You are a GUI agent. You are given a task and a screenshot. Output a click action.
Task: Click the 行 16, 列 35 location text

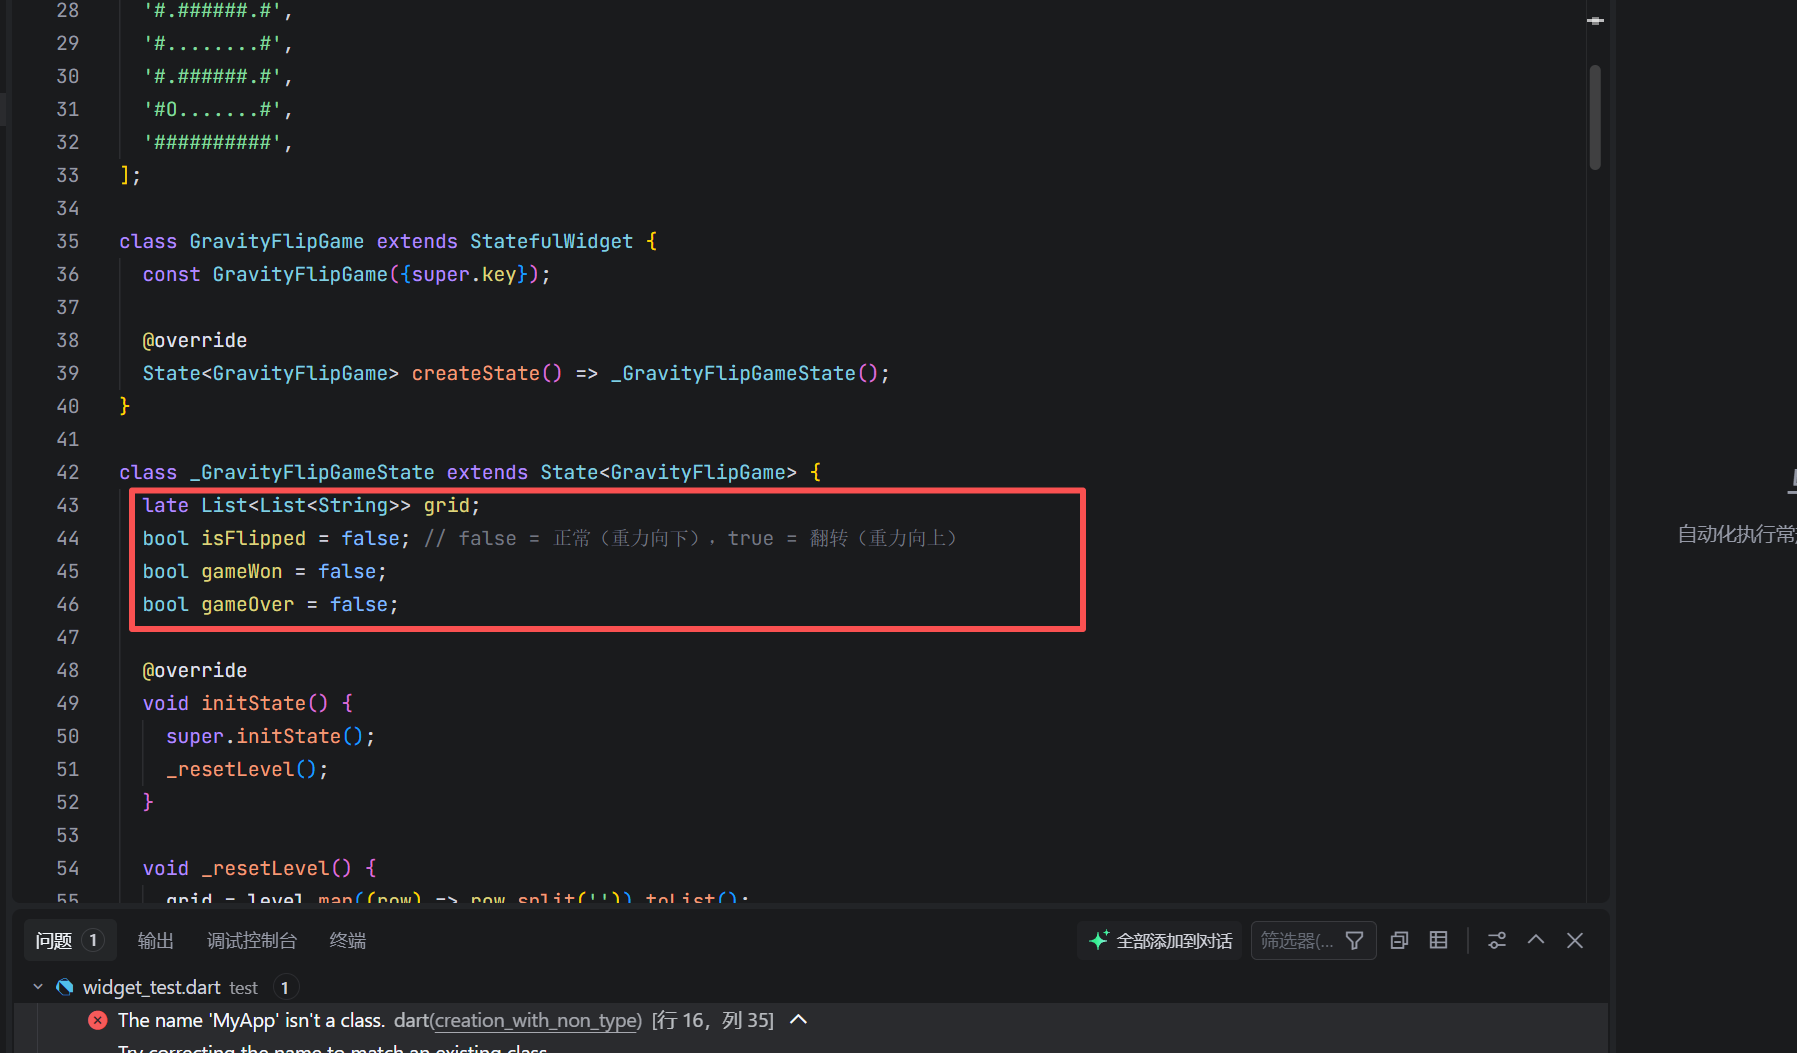coord(713,1020)
